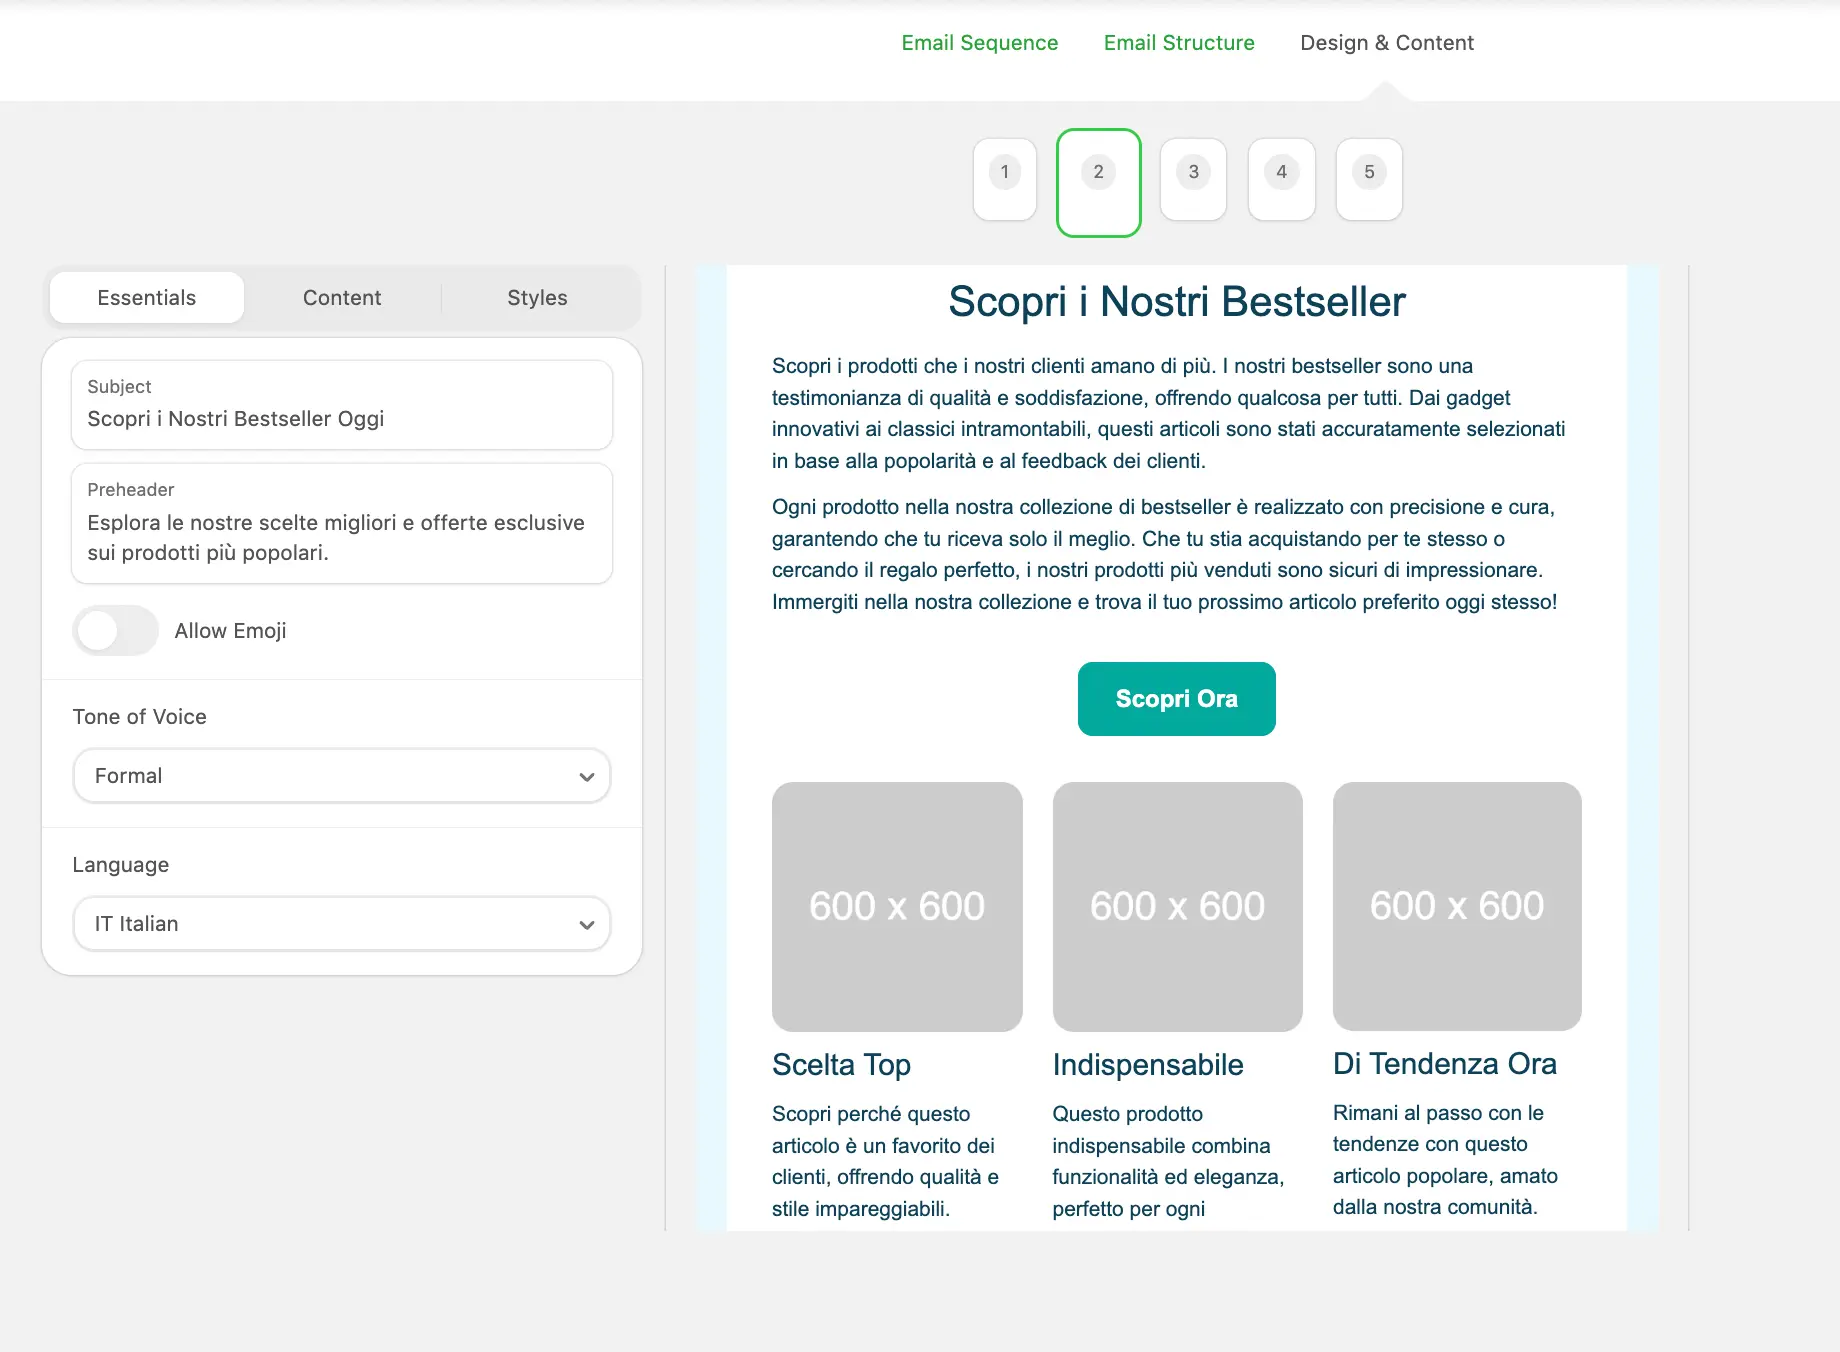Select email step 1 in the sequence
1840x1352 pixels.
pos(1004,180)
